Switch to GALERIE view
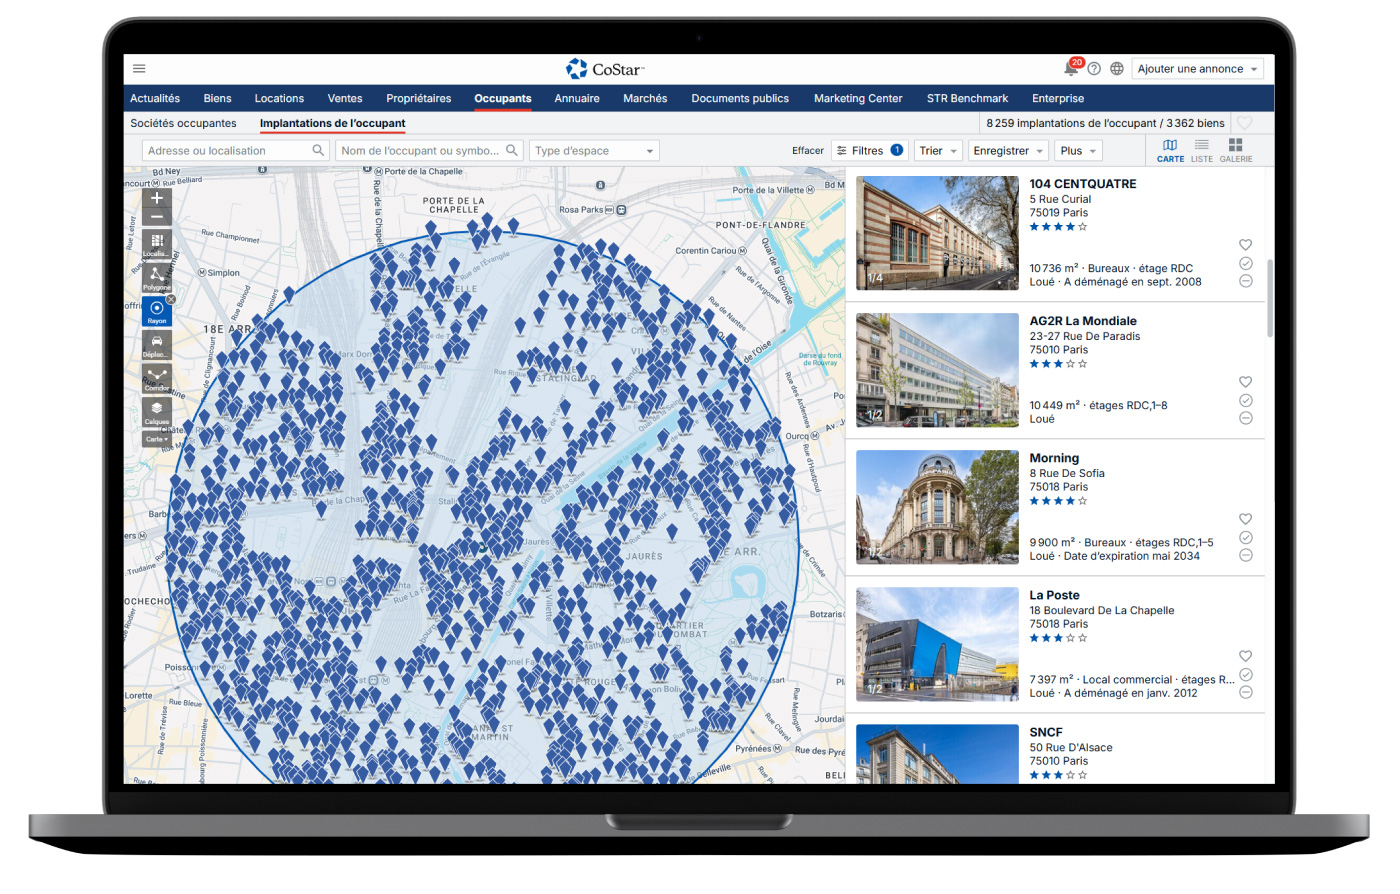1400x894 pixels. click(x=1236, y=150)
